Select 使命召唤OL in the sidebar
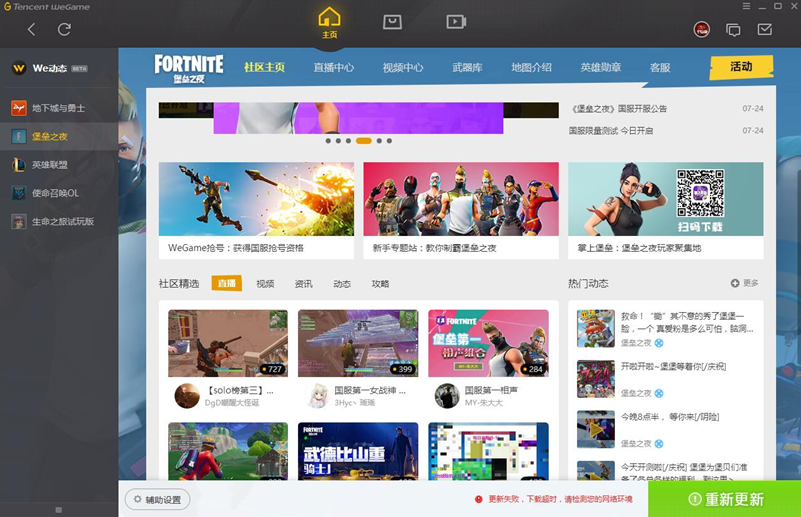801x517 pixels. (x=59, y=193)
